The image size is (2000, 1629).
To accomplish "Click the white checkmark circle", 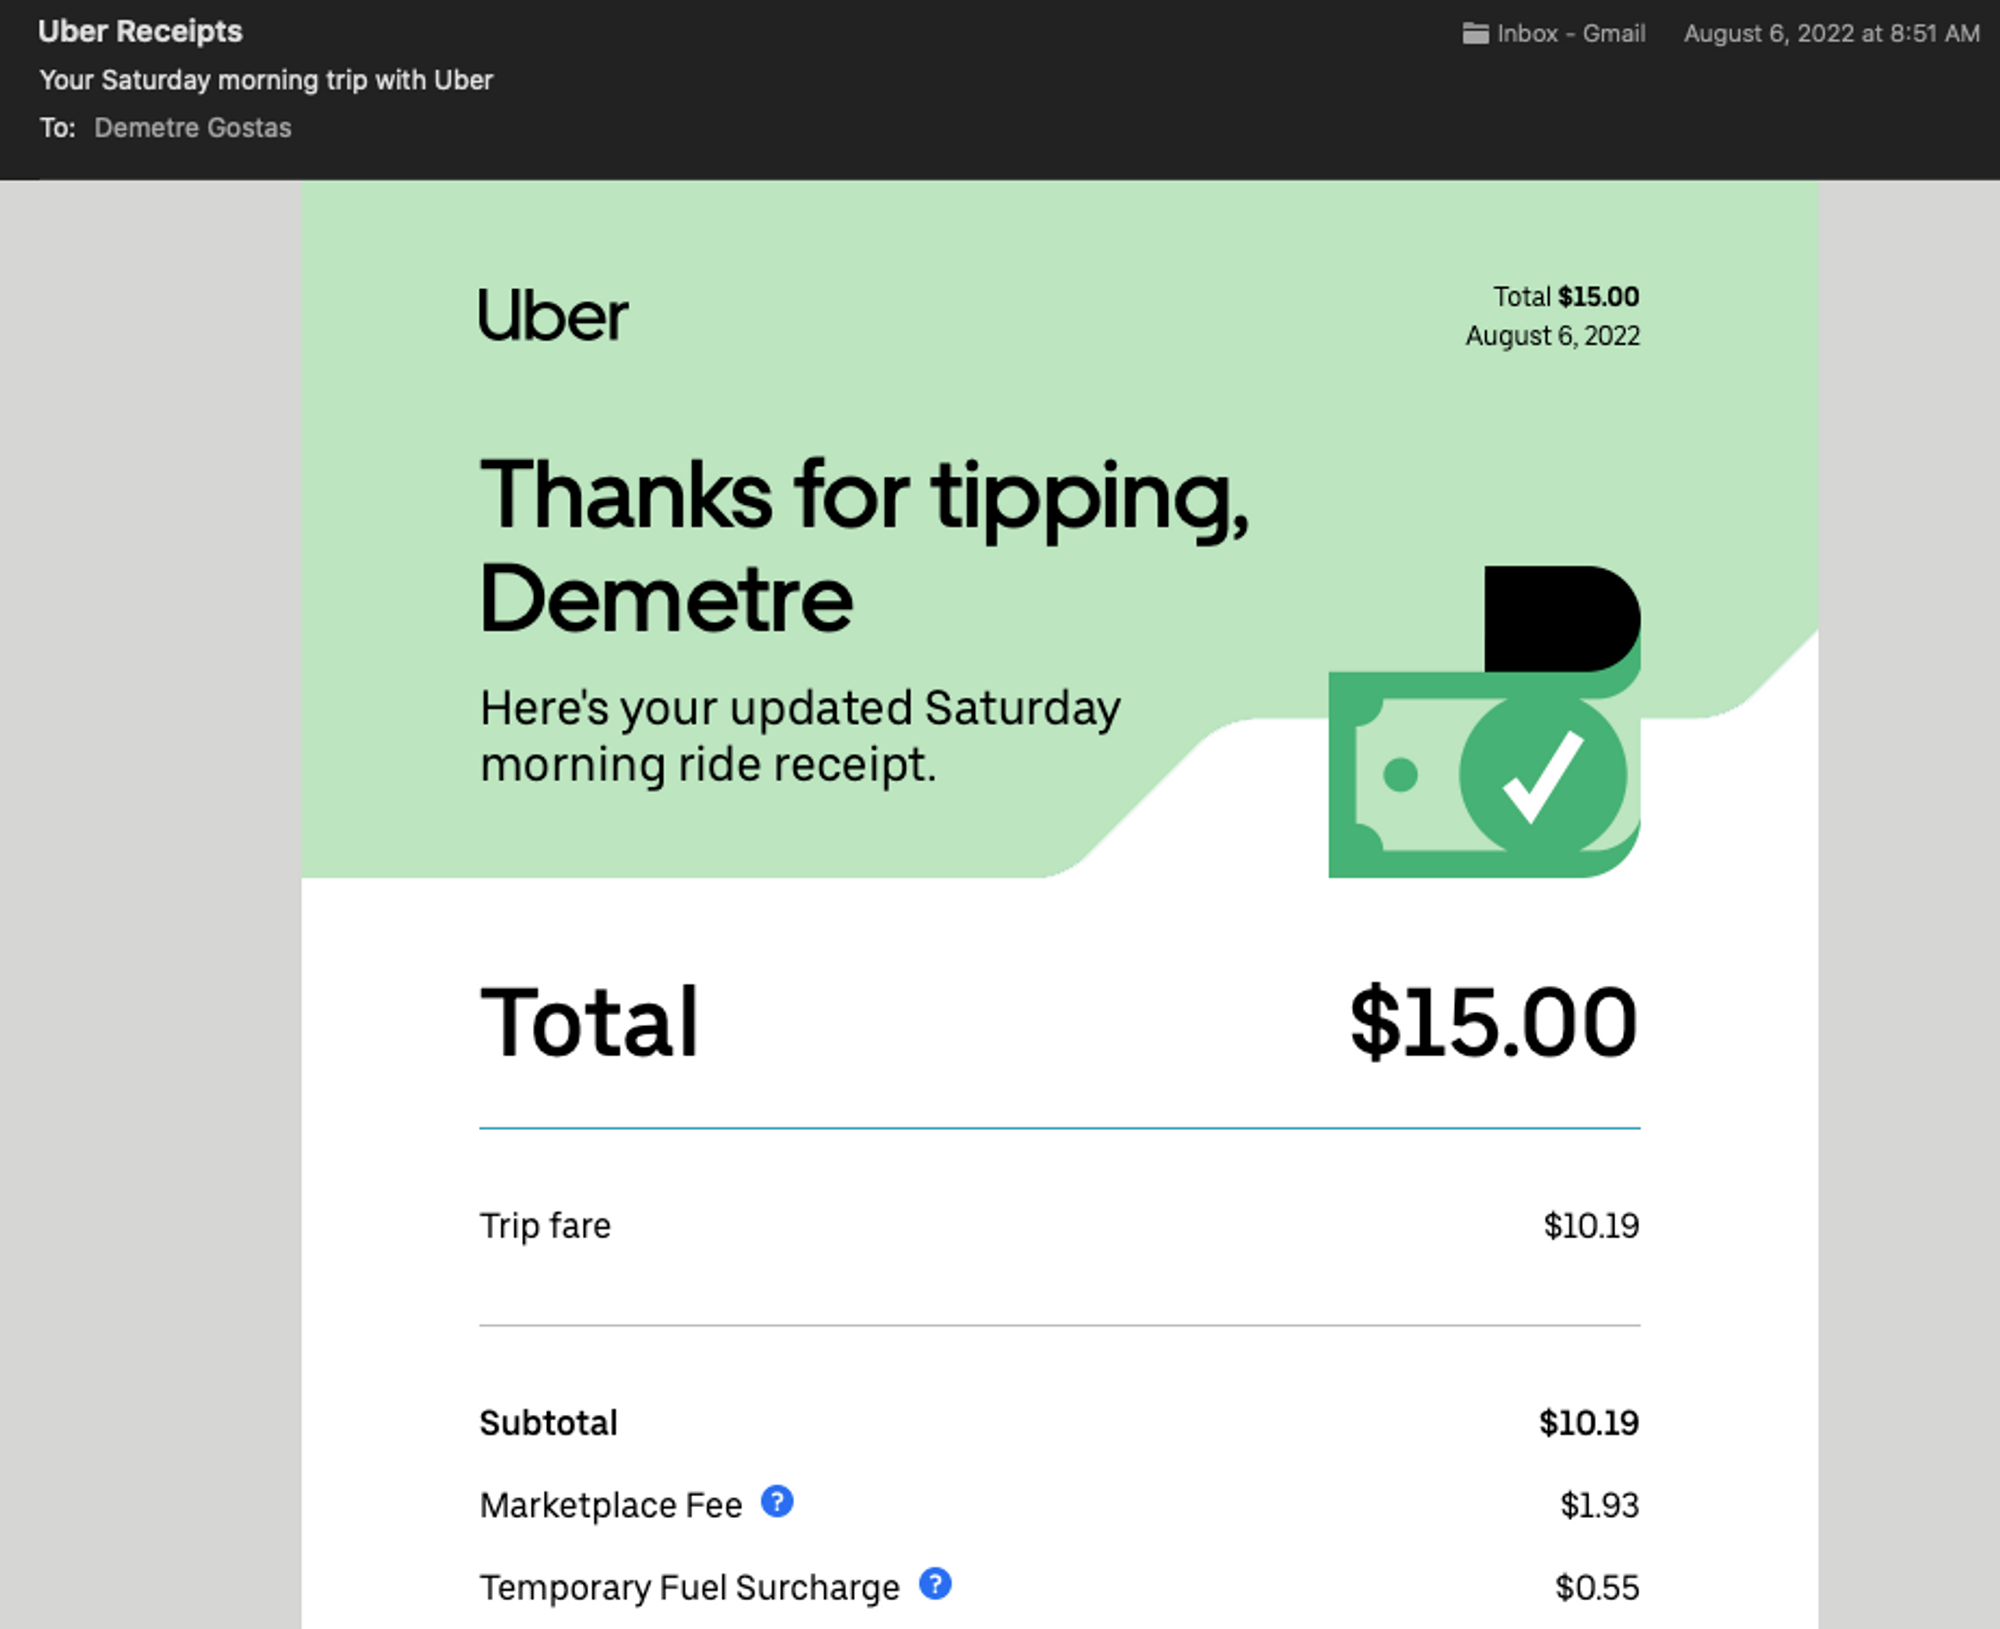I will click(1542, 775).
